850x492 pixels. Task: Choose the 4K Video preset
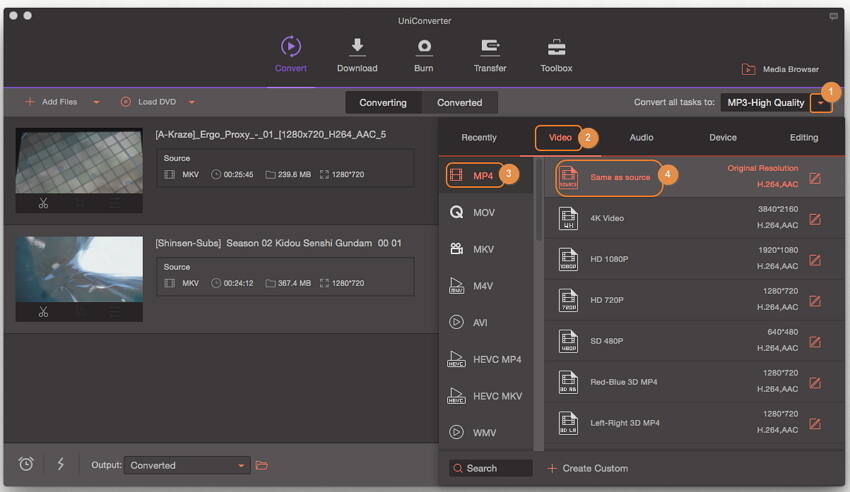coord(694,218)
